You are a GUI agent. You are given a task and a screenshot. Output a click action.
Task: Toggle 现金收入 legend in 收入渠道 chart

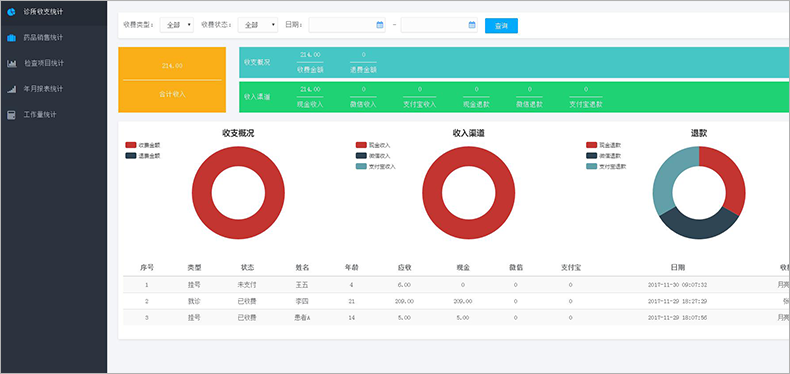pyautogui.click(x=373, y=145)
